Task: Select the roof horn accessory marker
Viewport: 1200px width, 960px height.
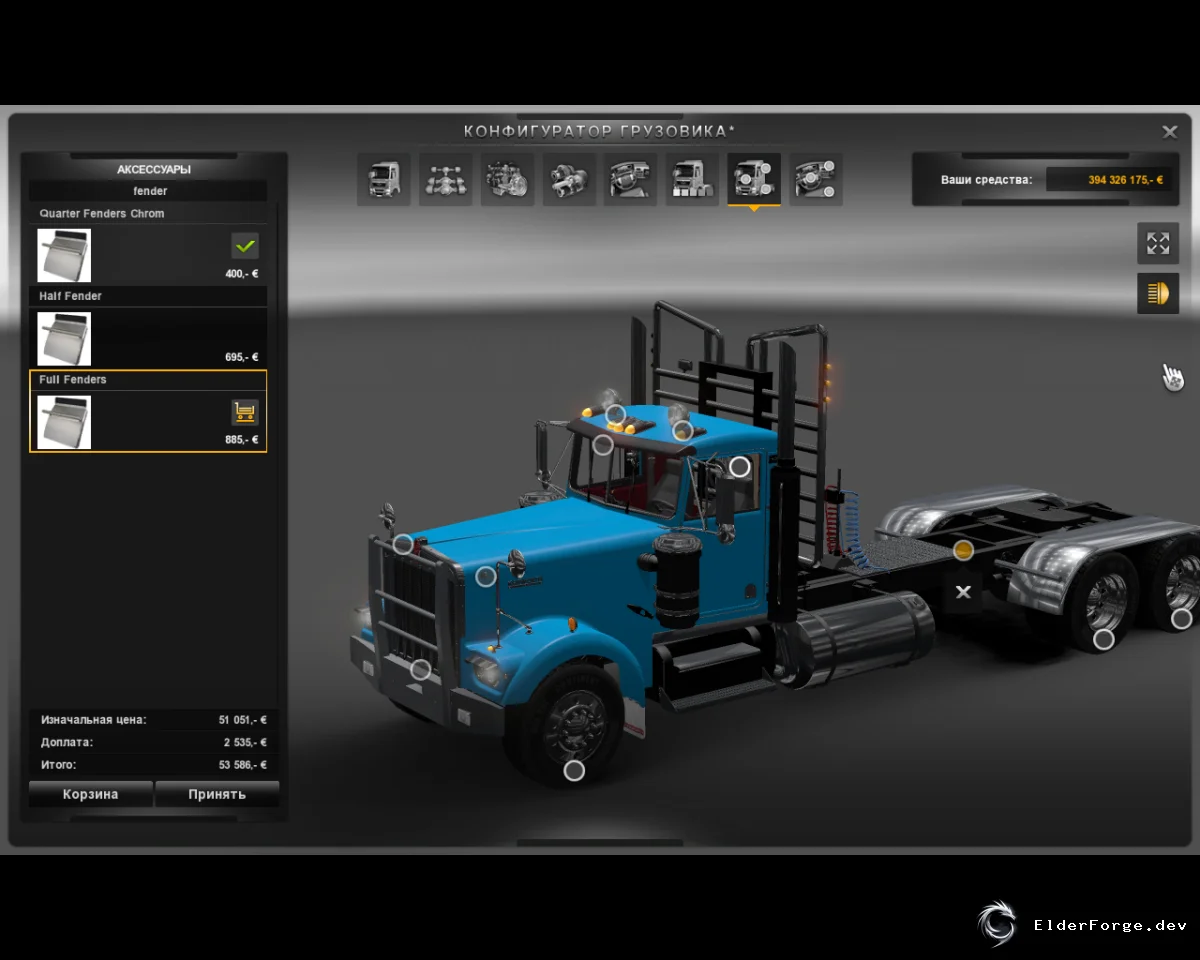Action: [683, 431]
